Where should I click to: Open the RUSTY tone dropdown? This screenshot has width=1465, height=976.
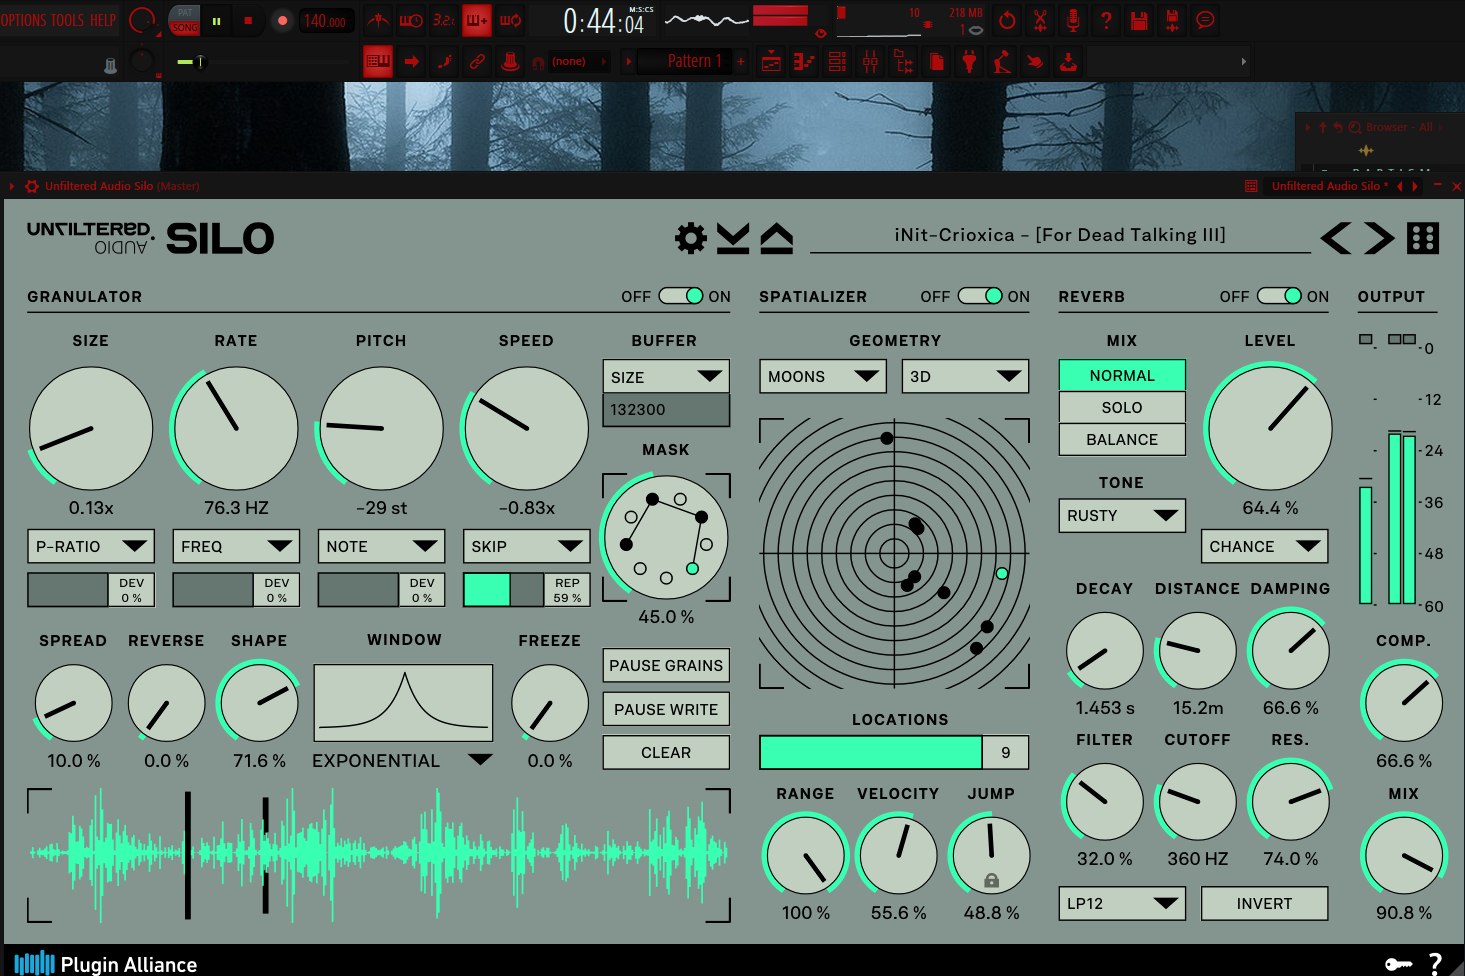tap(1122, 515)
